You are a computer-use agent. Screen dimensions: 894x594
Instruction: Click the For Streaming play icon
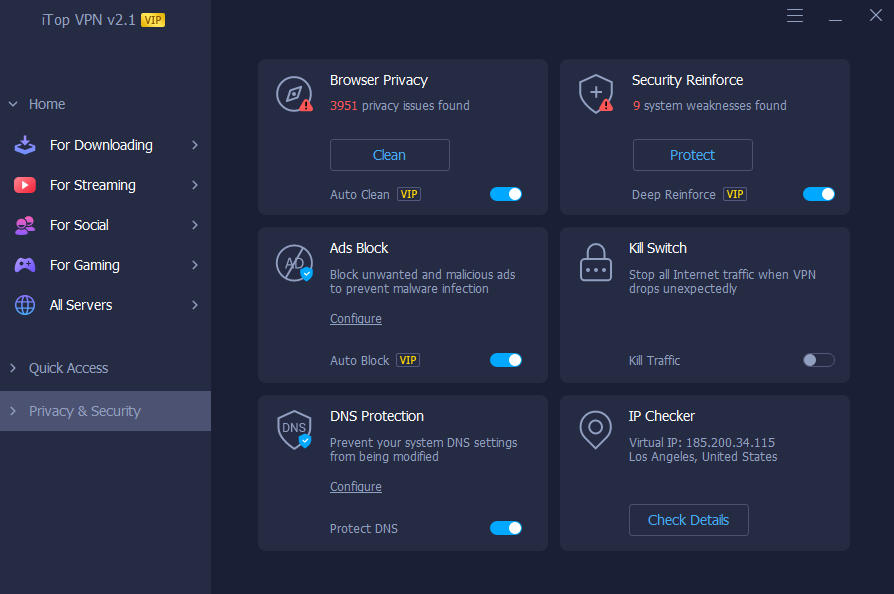25,185
